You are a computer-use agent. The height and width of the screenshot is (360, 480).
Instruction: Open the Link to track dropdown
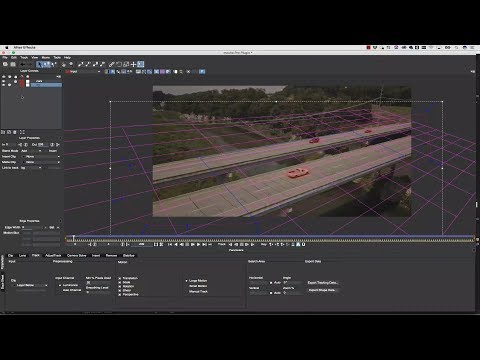tap(32, 168)
